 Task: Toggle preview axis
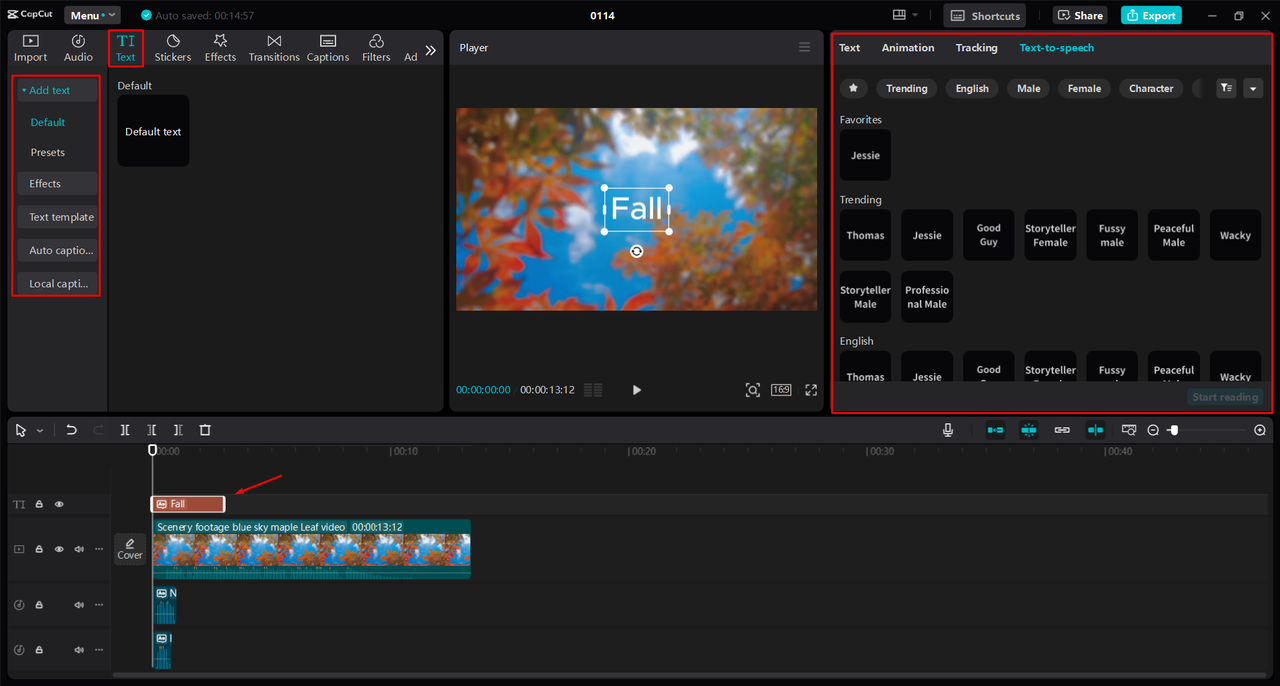[1096, 430]
